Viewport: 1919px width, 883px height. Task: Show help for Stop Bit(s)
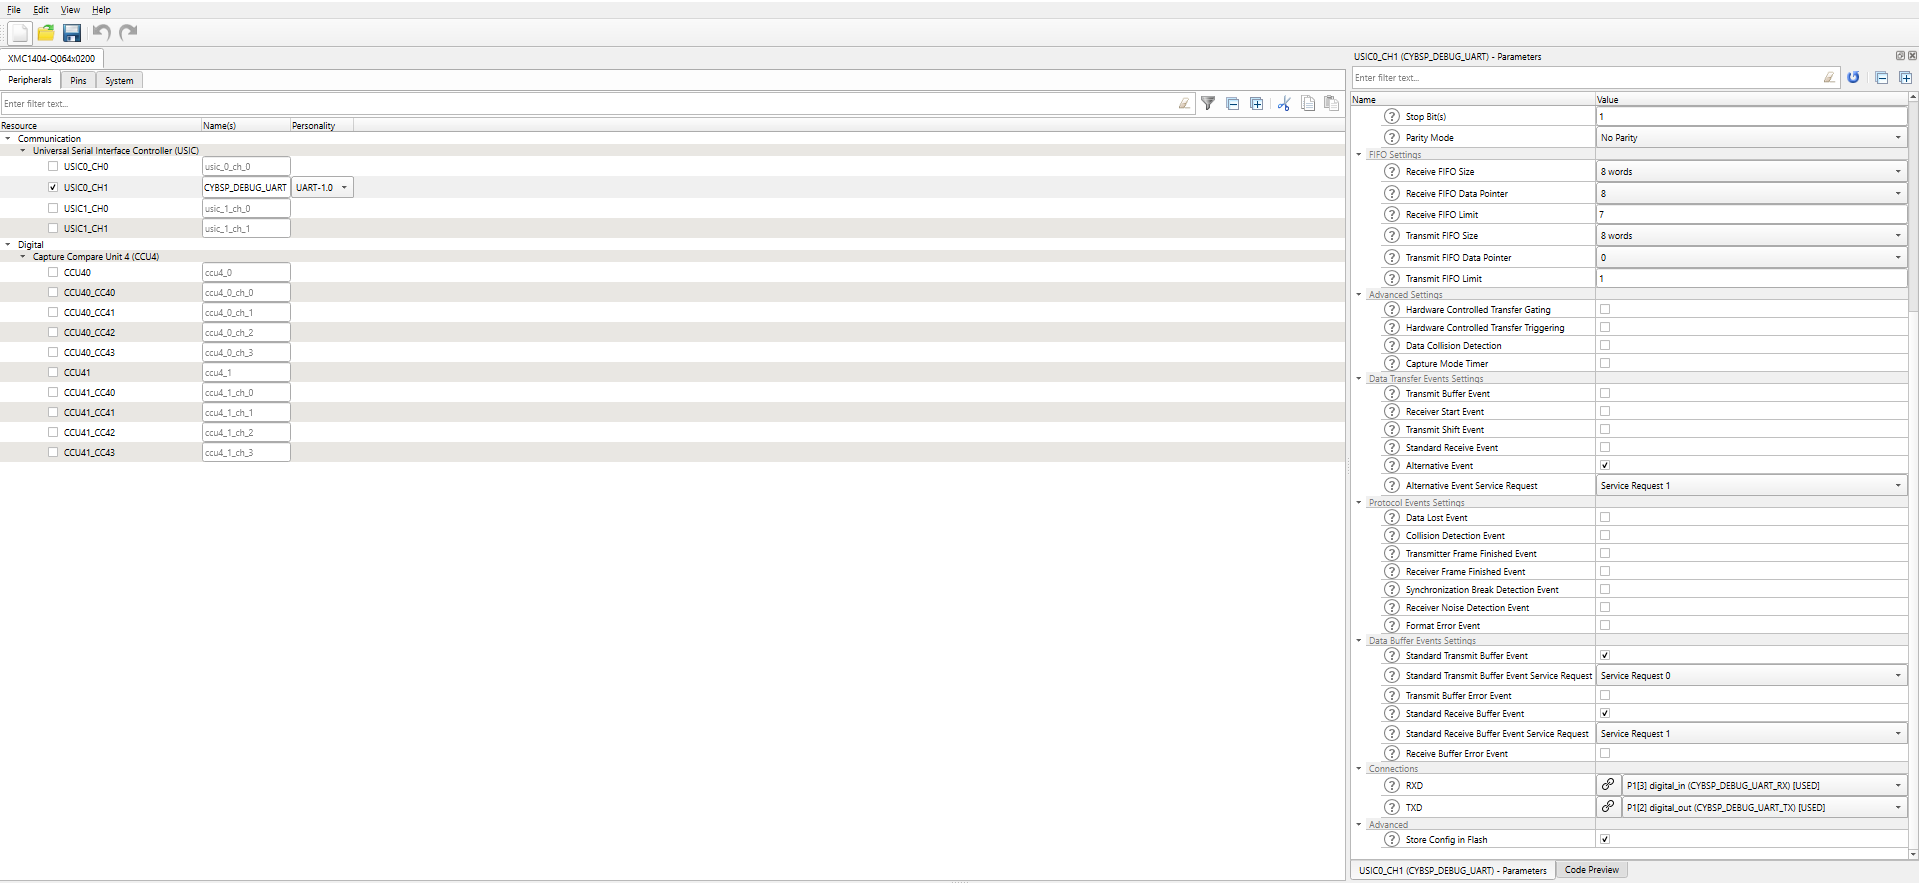click(1392, 116)
